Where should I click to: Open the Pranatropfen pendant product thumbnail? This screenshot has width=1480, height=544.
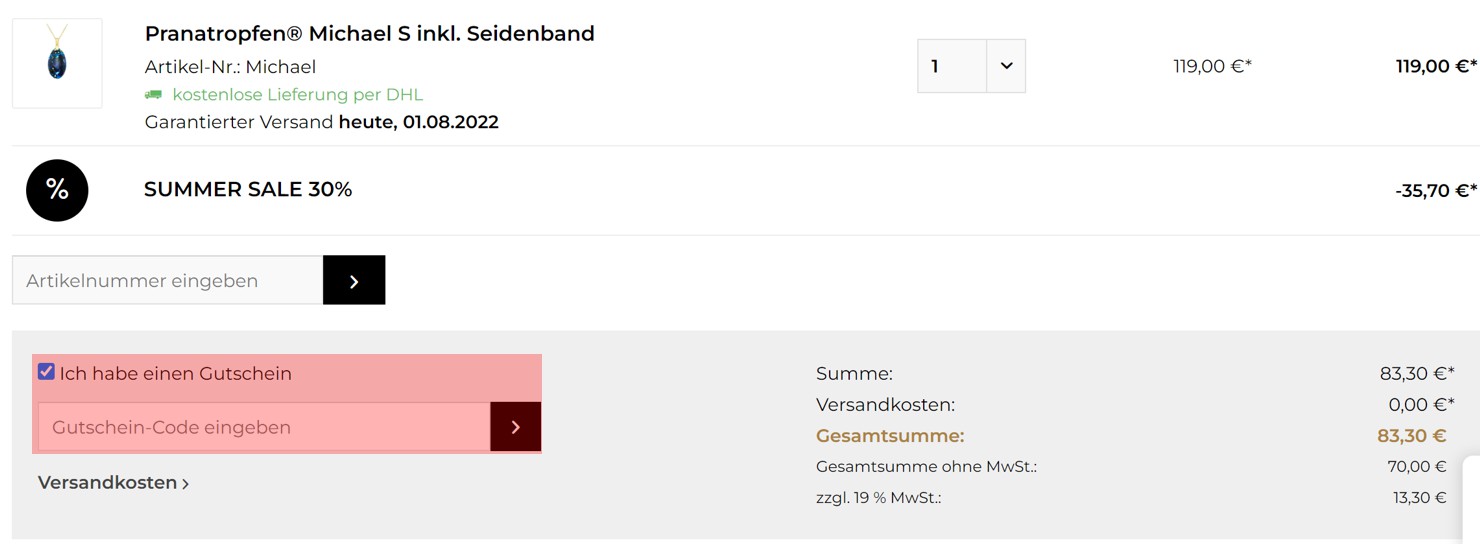pos(57,63)
